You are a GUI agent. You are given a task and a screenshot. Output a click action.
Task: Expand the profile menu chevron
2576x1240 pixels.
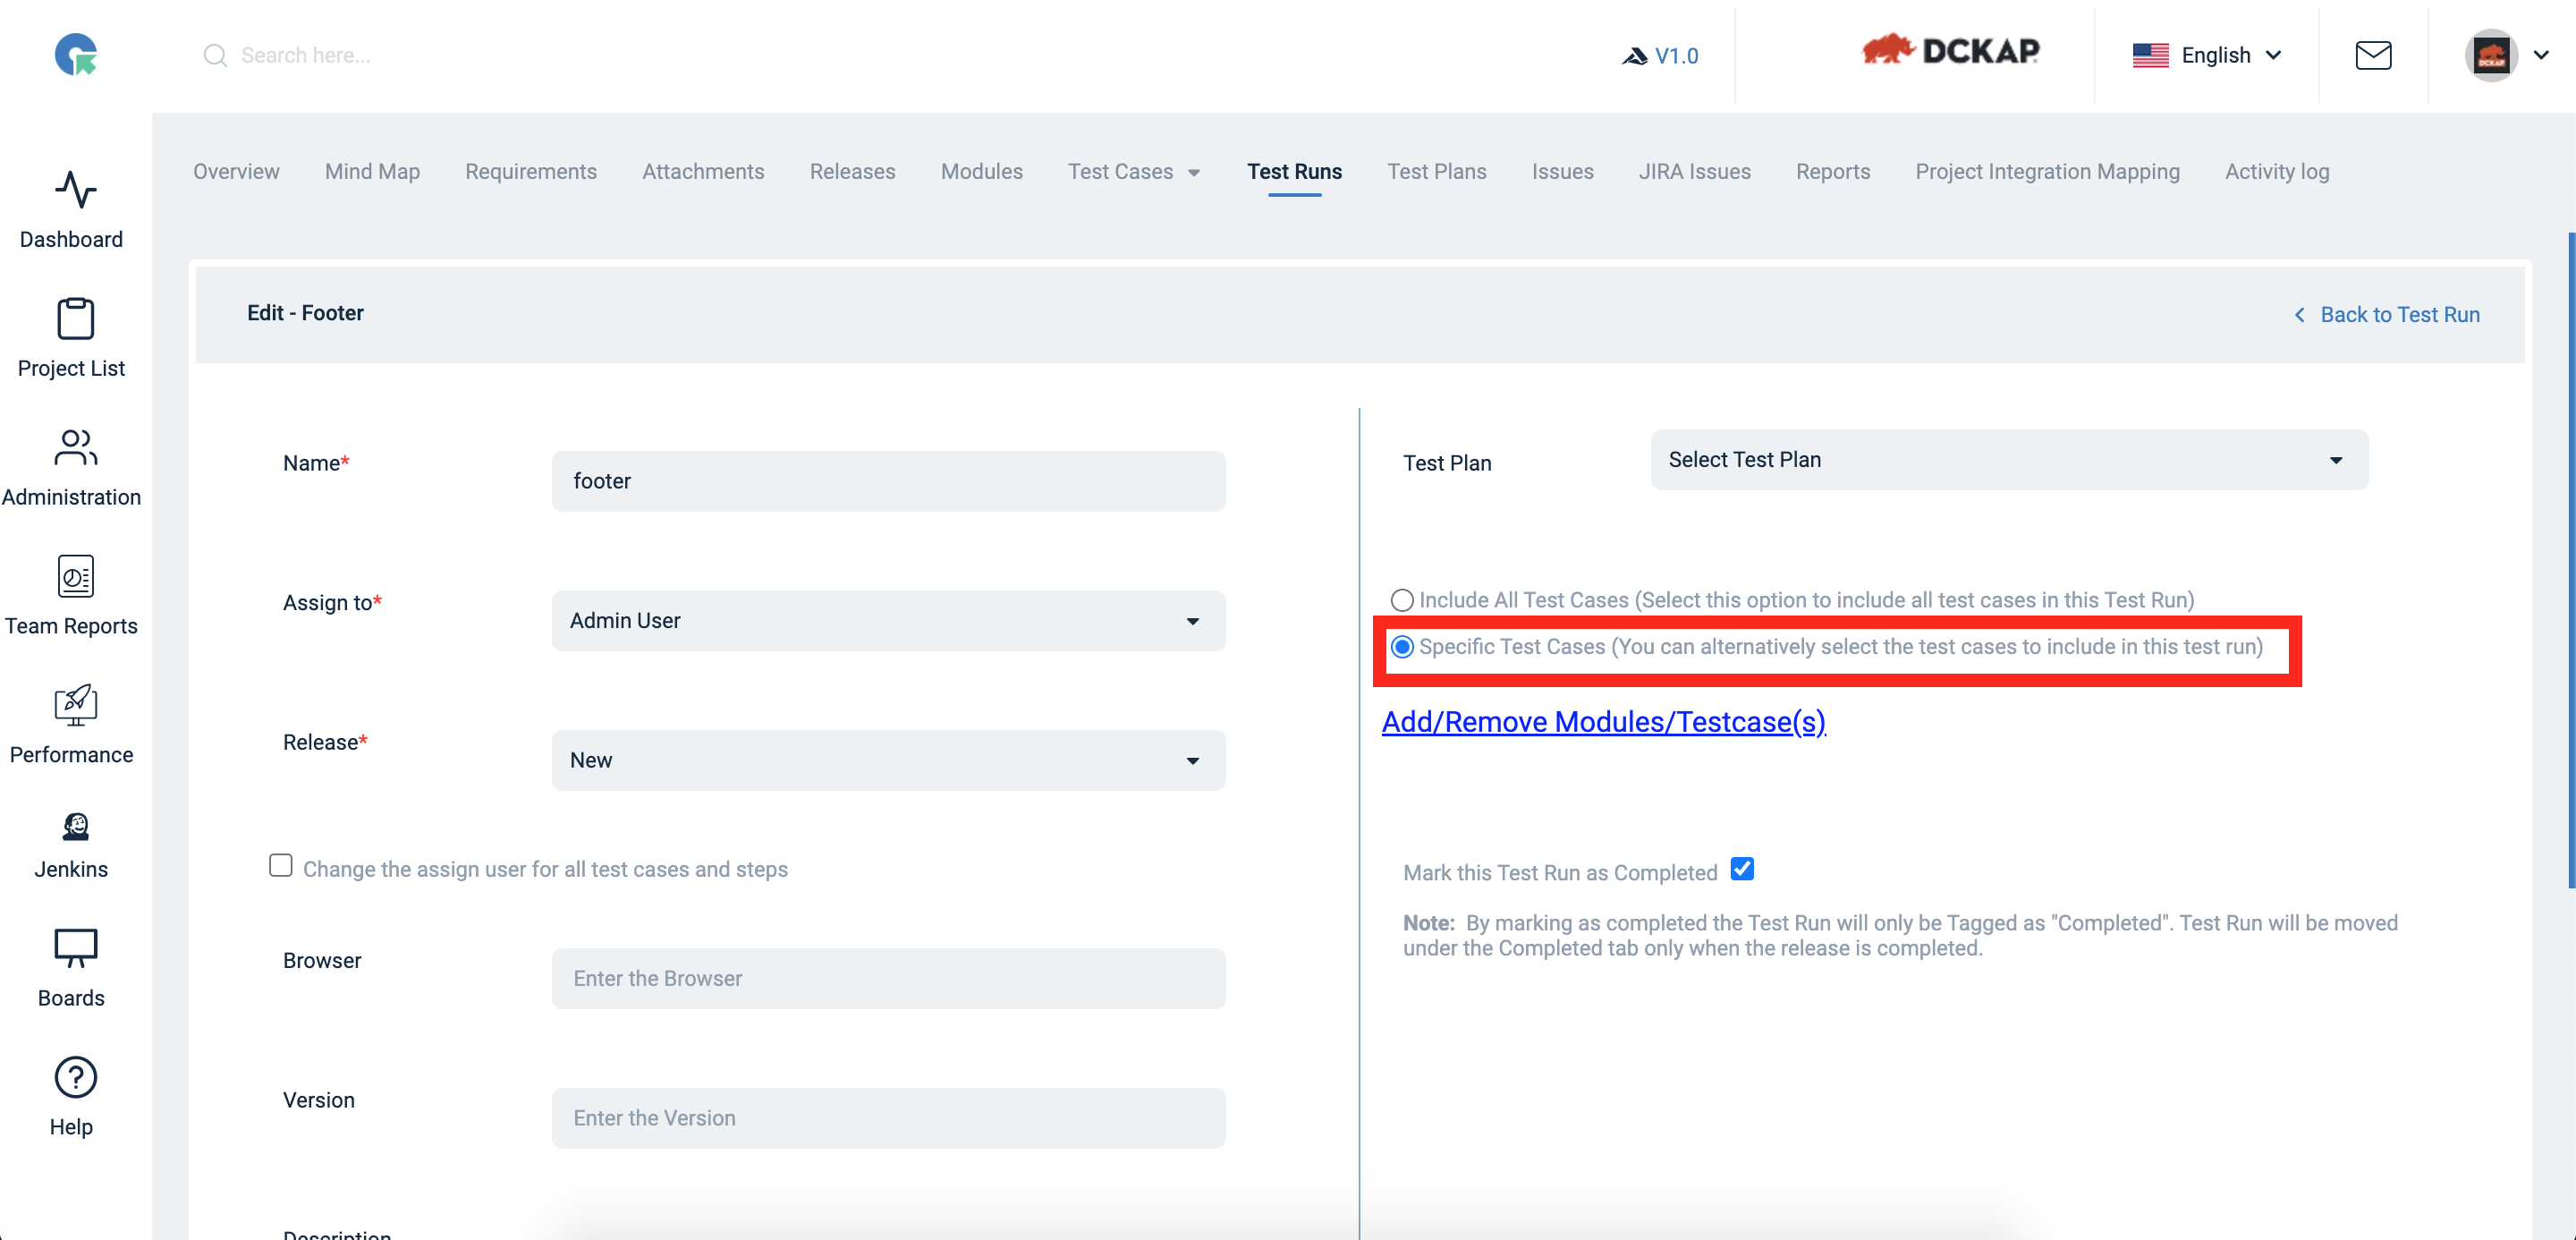coord(2541,55)
